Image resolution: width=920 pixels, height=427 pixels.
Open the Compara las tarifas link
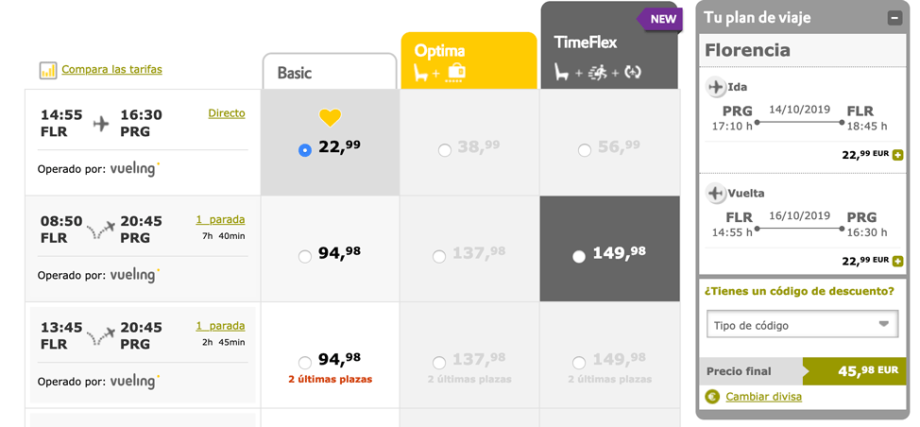pos(112,70)
